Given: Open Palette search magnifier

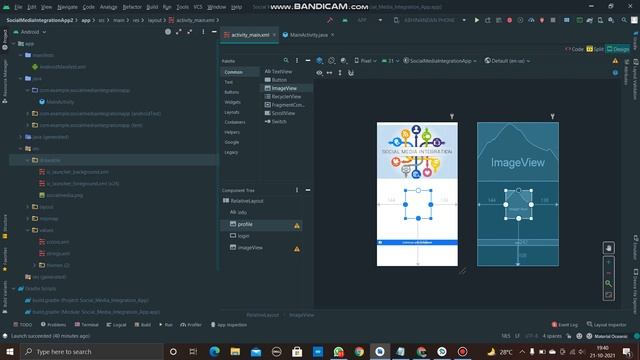Looking at the screenshot, I should 286,60.
